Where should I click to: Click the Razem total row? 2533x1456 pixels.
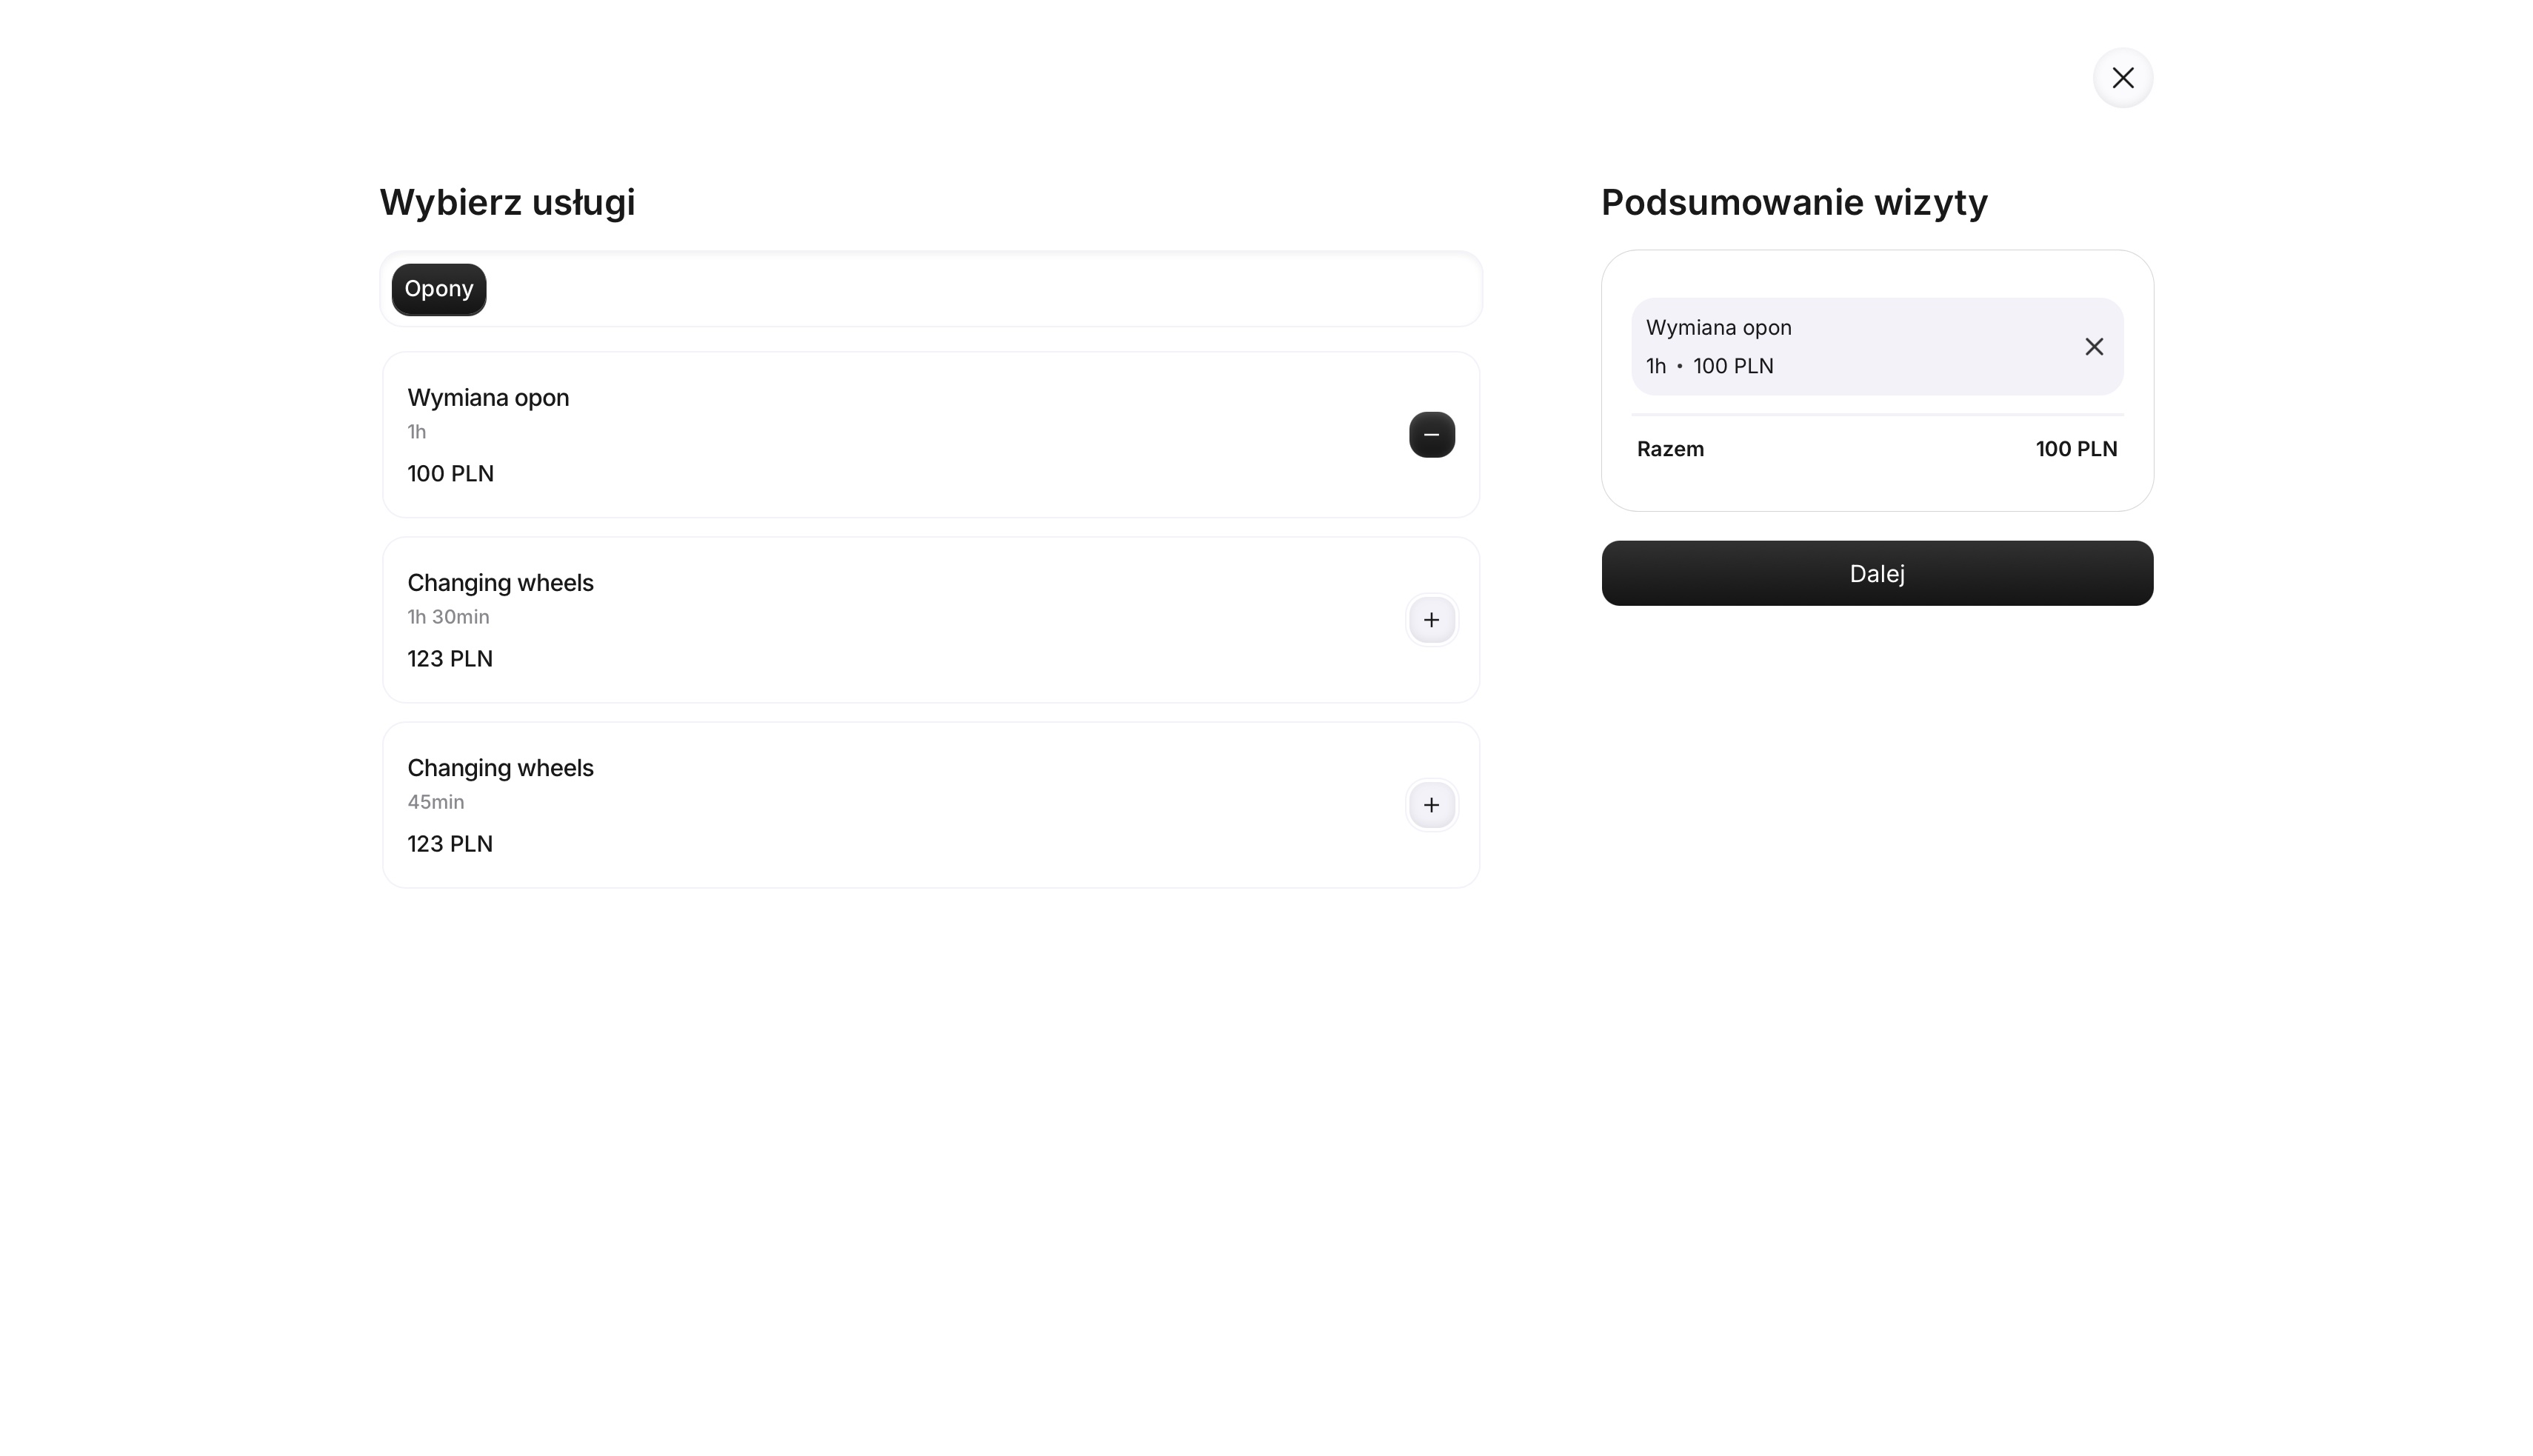coord(1670,449)
